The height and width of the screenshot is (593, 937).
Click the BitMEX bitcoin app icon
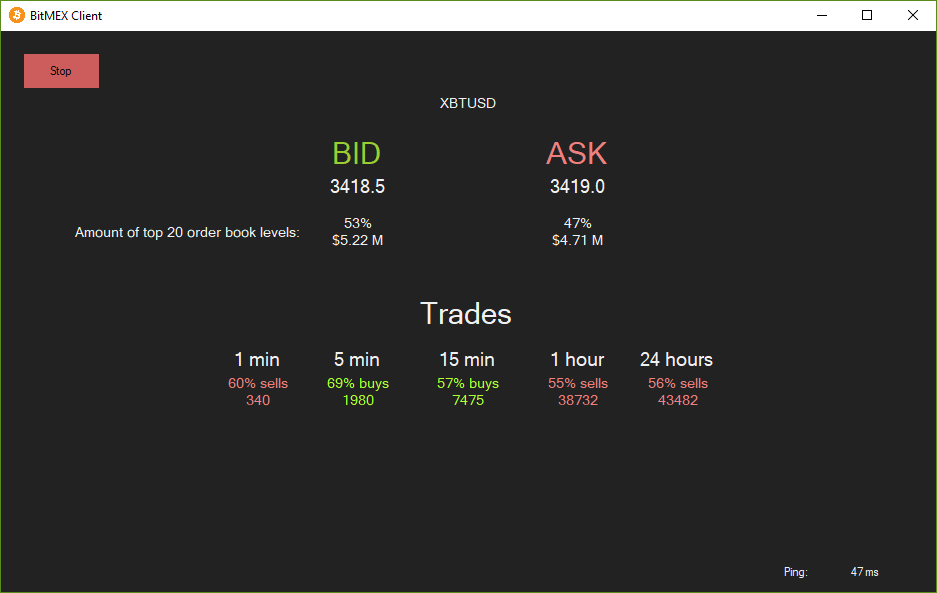click(x=17, y=16)
